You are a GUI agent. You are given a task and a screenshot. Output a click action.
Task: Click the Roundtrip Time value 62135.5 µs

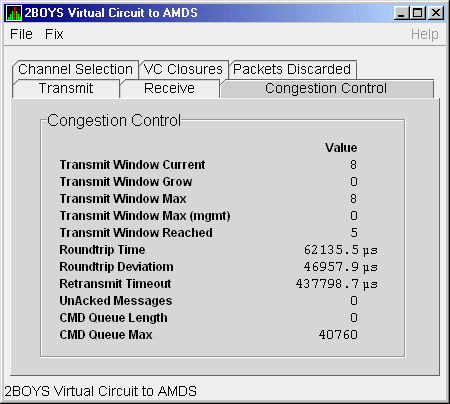coord(340,250)
